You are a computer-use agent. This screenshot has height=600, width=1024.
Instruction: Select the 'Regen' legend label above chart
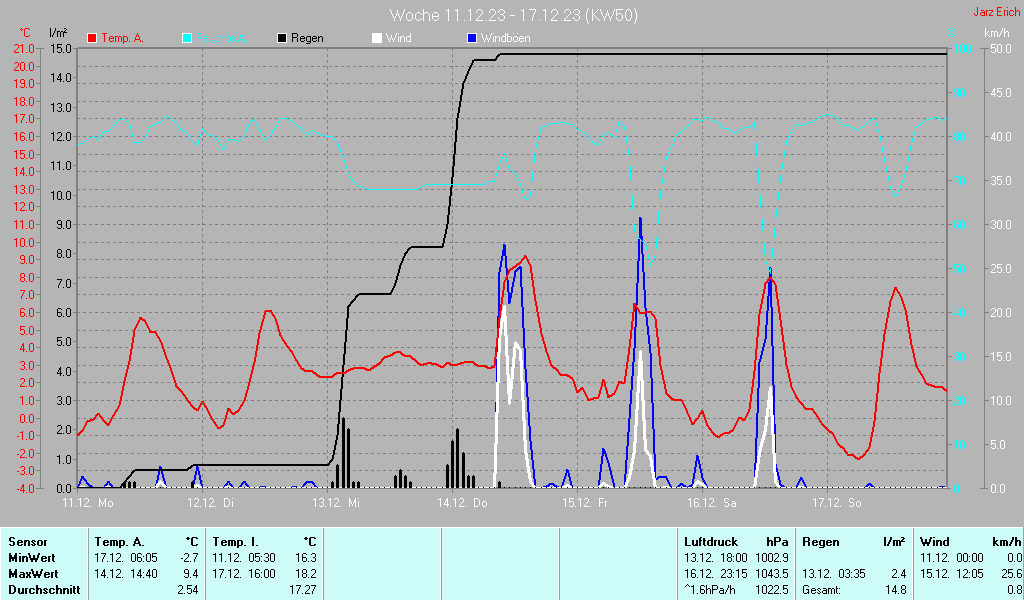coord(307,39)
